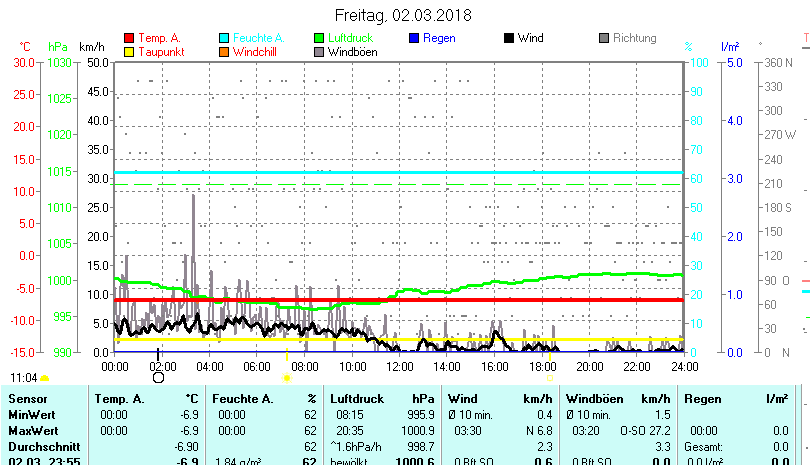Click the moon circle marker below 02:00
The width and height of the screenshot is (810, 465).
158,377
